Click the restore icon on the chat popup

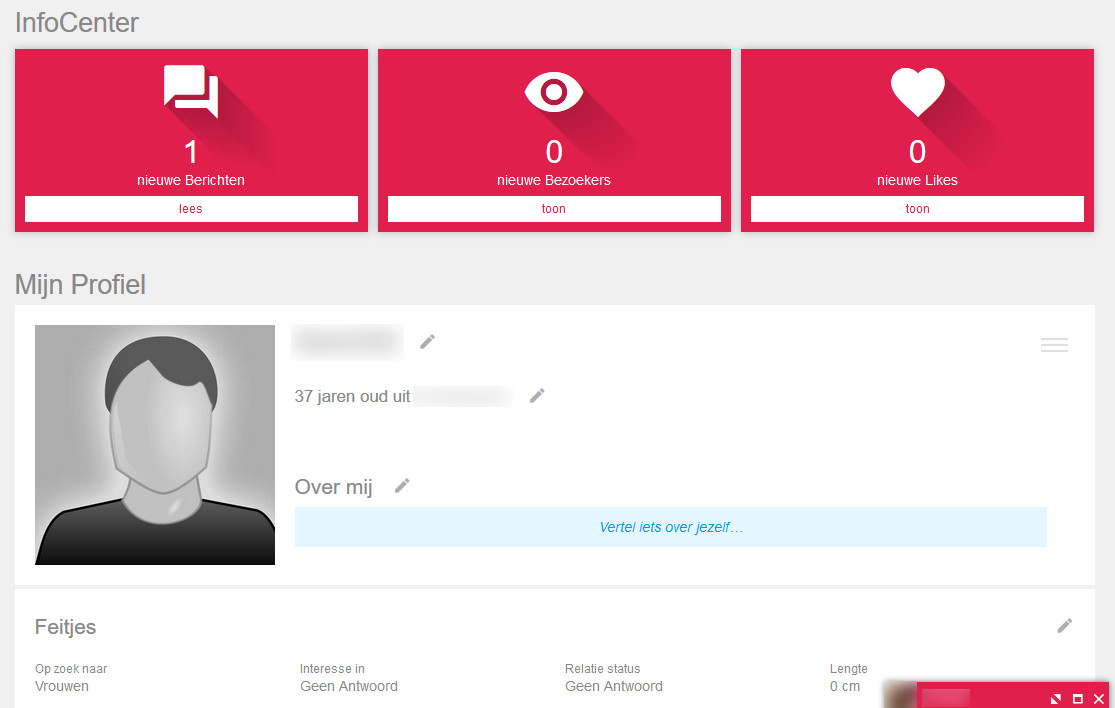pyautogui.click(x=1055, y=698)
